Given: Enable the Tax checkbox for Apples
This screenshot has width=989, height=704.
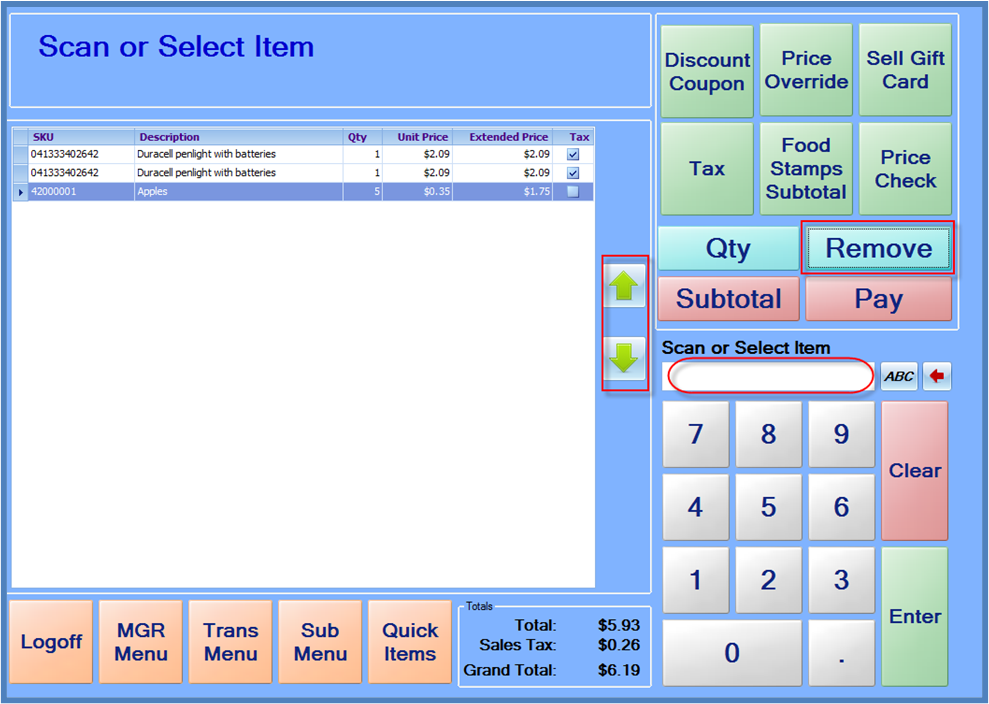Looking at the screenshot, I should [573, 192].
